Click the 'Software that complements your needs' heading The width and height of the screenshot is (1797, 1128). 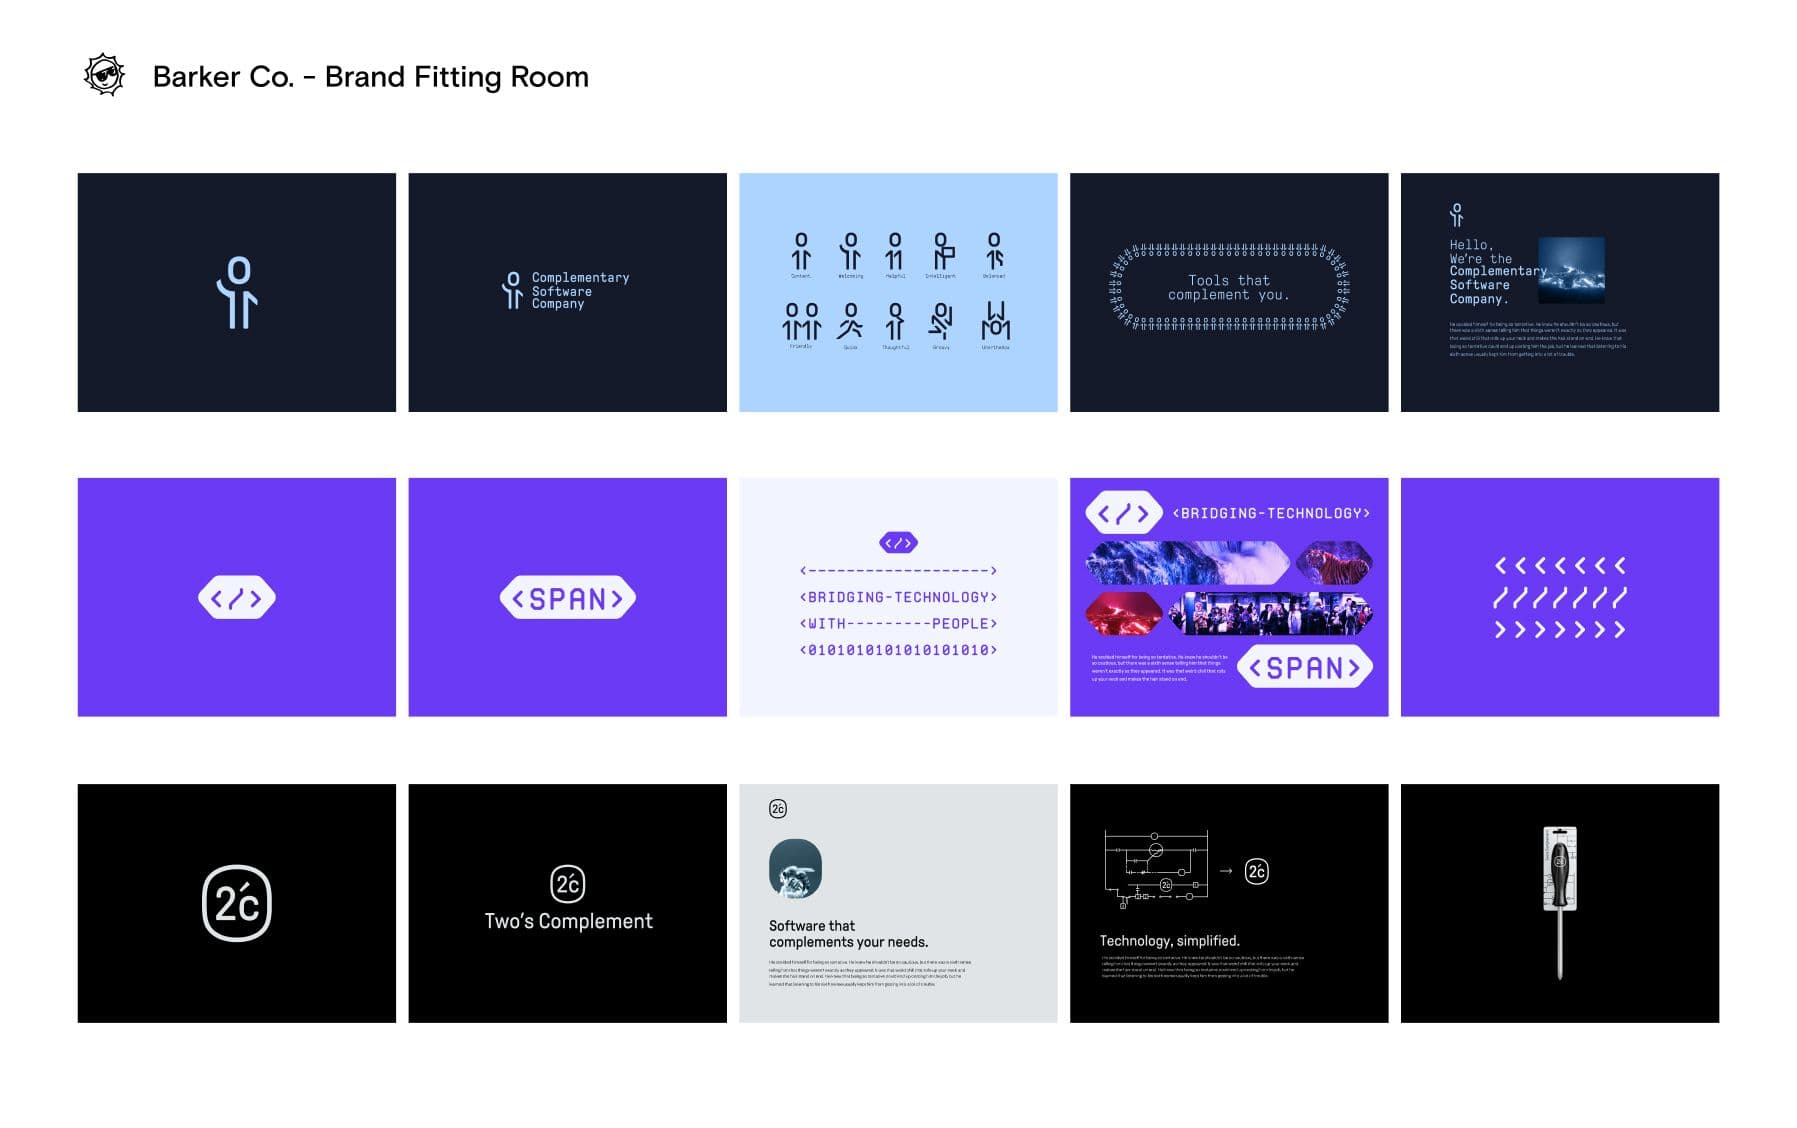(848, 934)
